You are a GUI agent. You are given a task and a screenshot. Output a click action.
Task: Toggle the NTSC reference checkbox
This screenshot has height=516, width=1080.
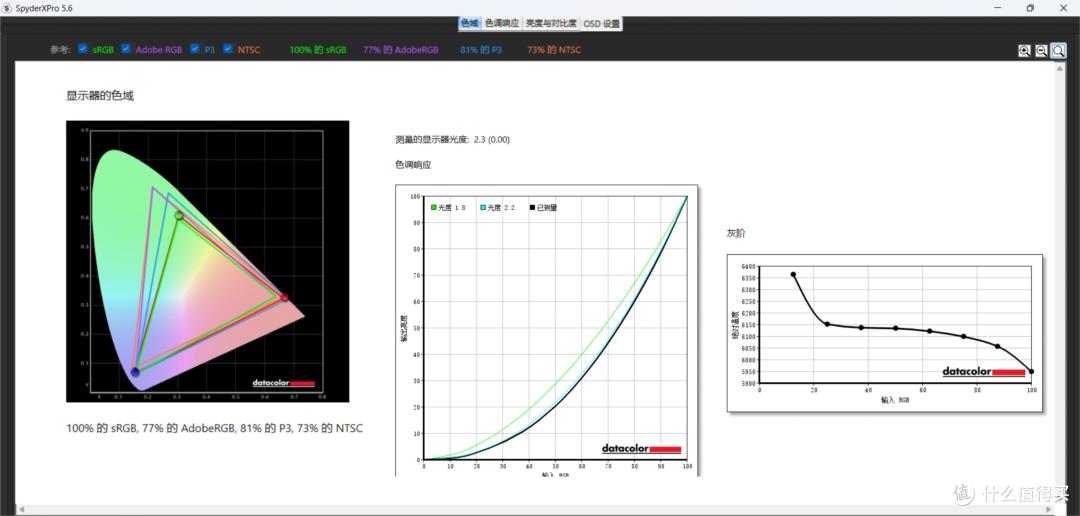(228, 49)
